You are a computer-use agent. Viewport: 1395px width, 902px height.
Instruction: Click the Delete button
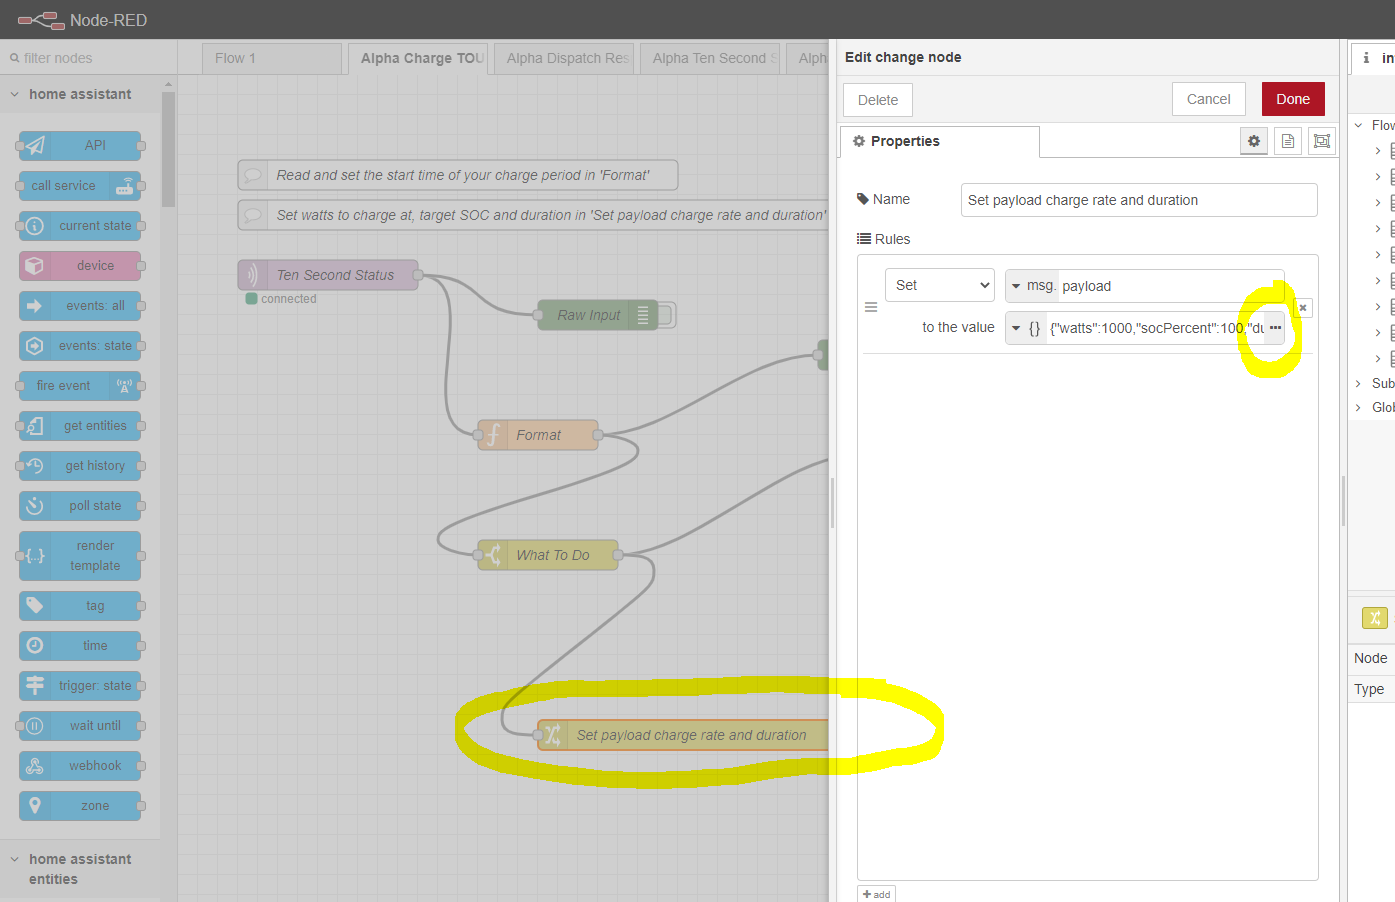(x=878, y=100)
